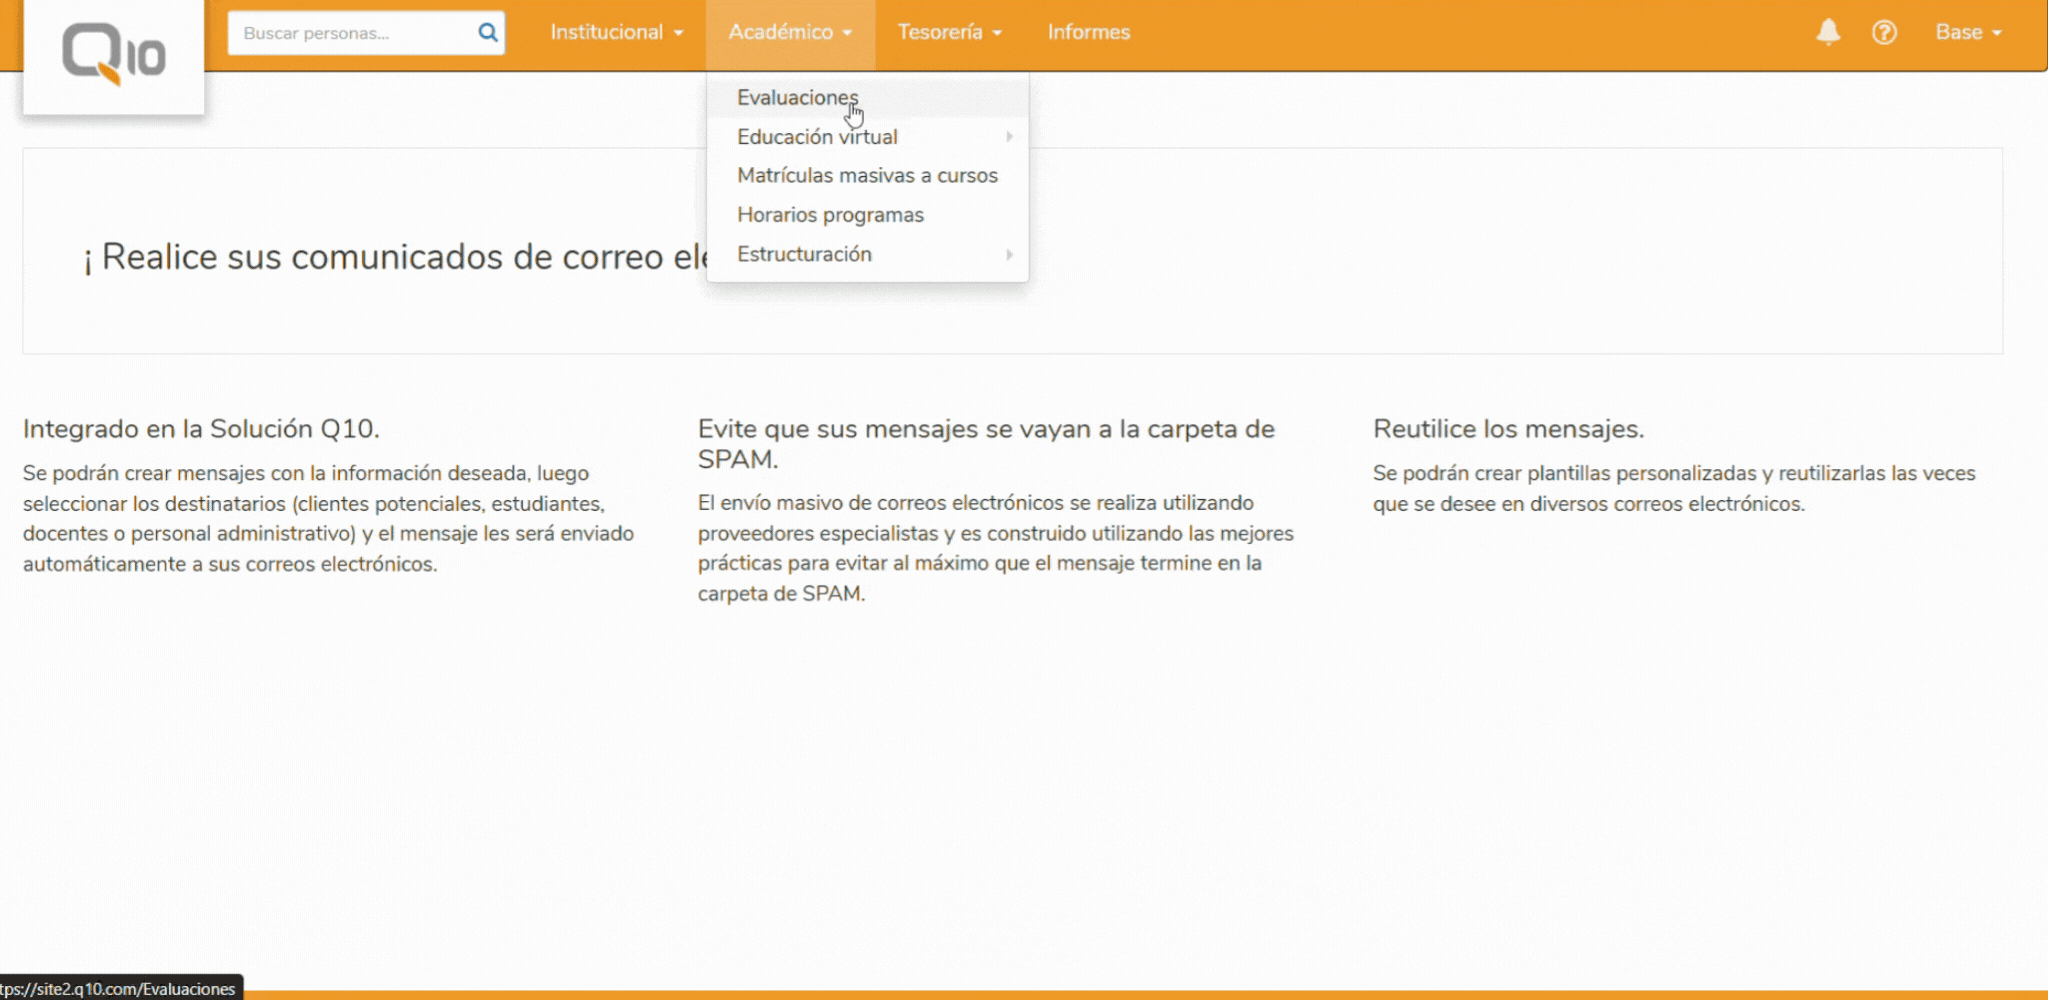Click the Q10 logo

click(113, 53)
